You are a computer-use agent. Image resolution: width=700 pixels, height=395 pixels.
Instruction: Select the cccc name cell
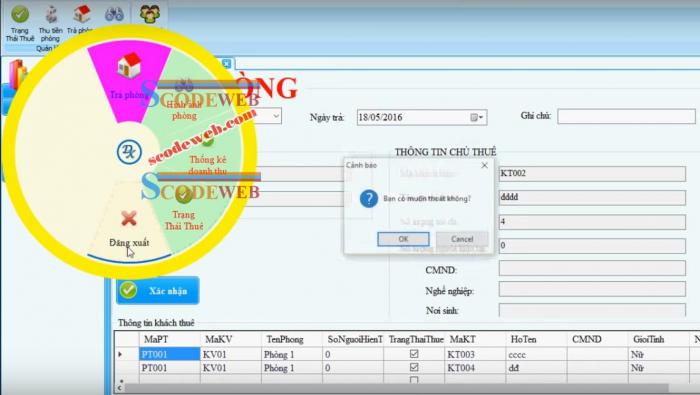point(537,354)
